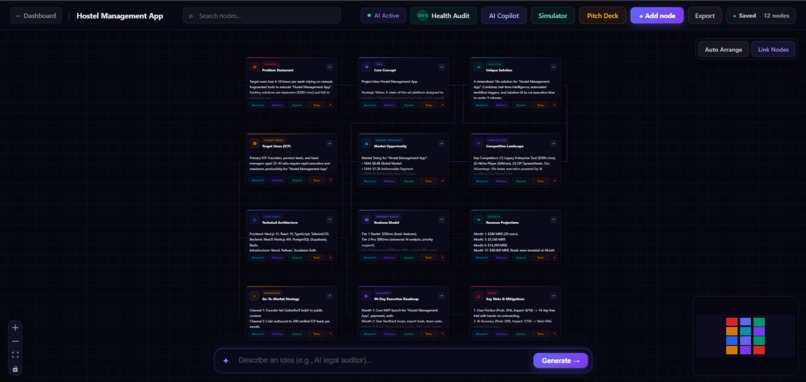Collapse the Target Users (ICP) node
The height and width of the screenshot is (382, 806).
pos(329,143)
